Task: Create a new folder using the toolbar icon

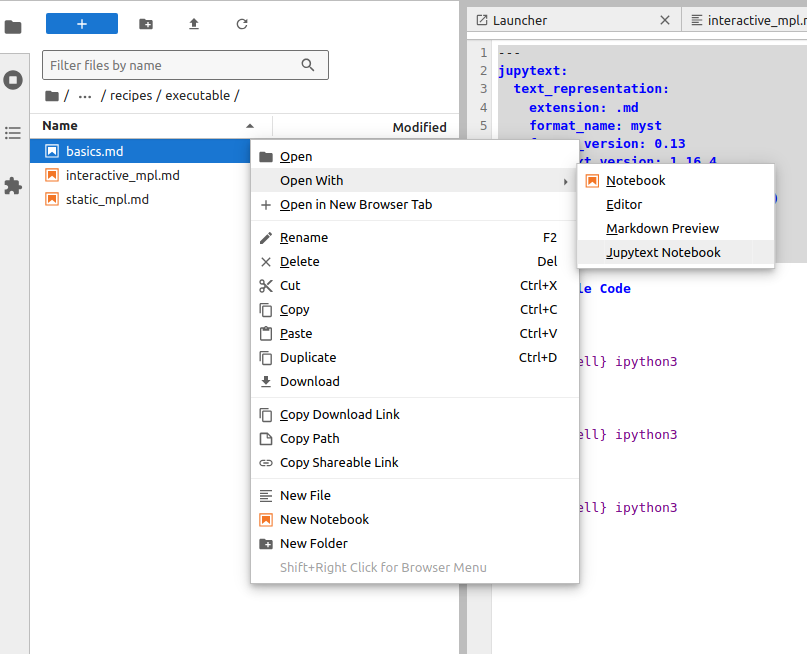Action: click(x=145, y=23)
